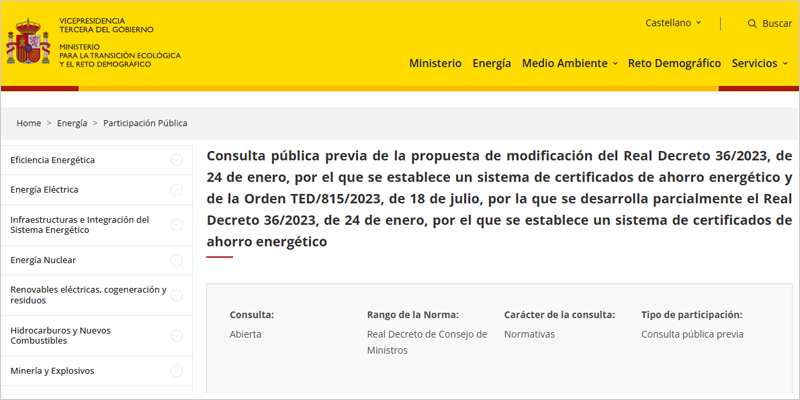Click circle icon beside Renovables eléctricas item
Viewport: 800px width, 400px height.
pos(176,295)
